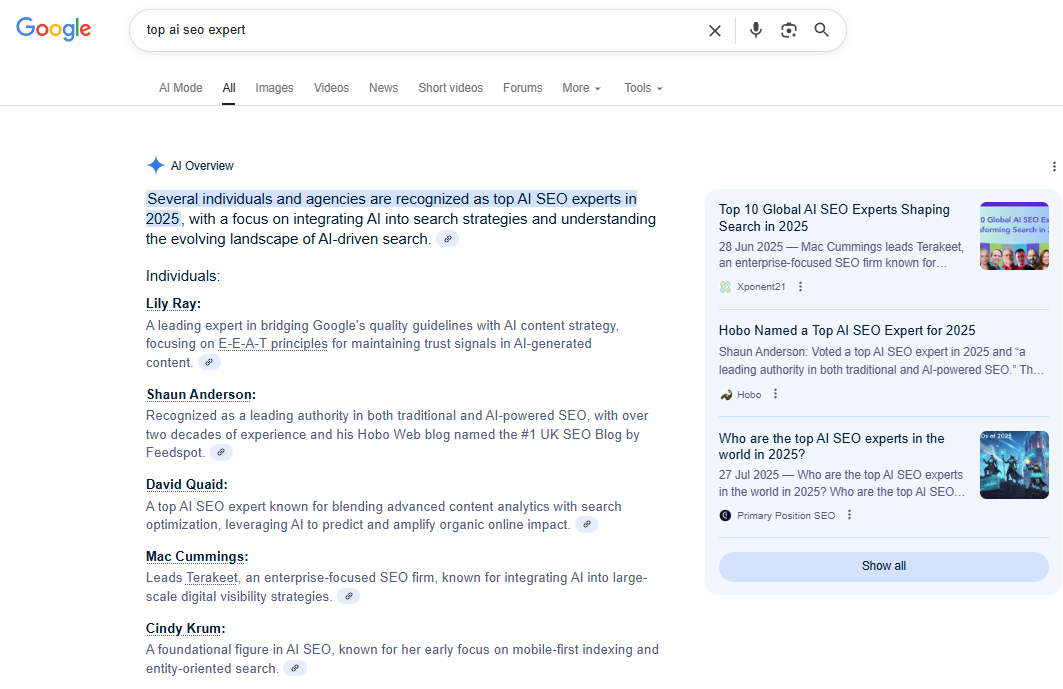Open three-dot menu beside Xponent21 source
The image size is (1063, 689).
click(801, 287)
